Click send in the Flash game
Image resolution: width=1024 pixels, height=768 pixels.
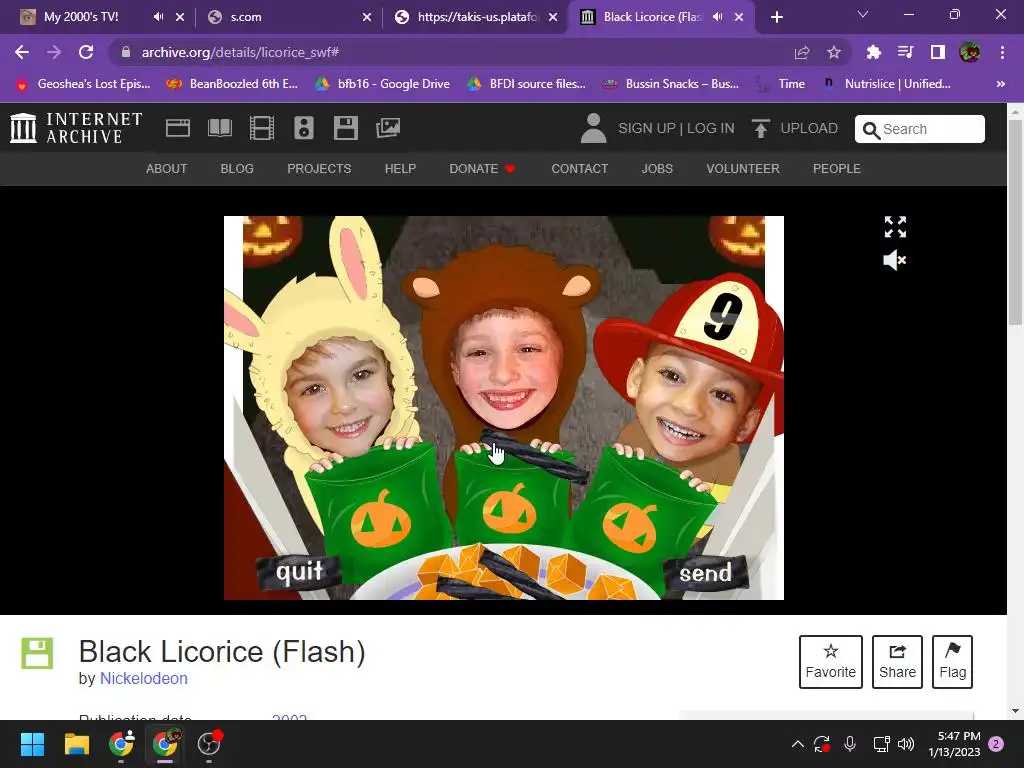click(705, 573)
